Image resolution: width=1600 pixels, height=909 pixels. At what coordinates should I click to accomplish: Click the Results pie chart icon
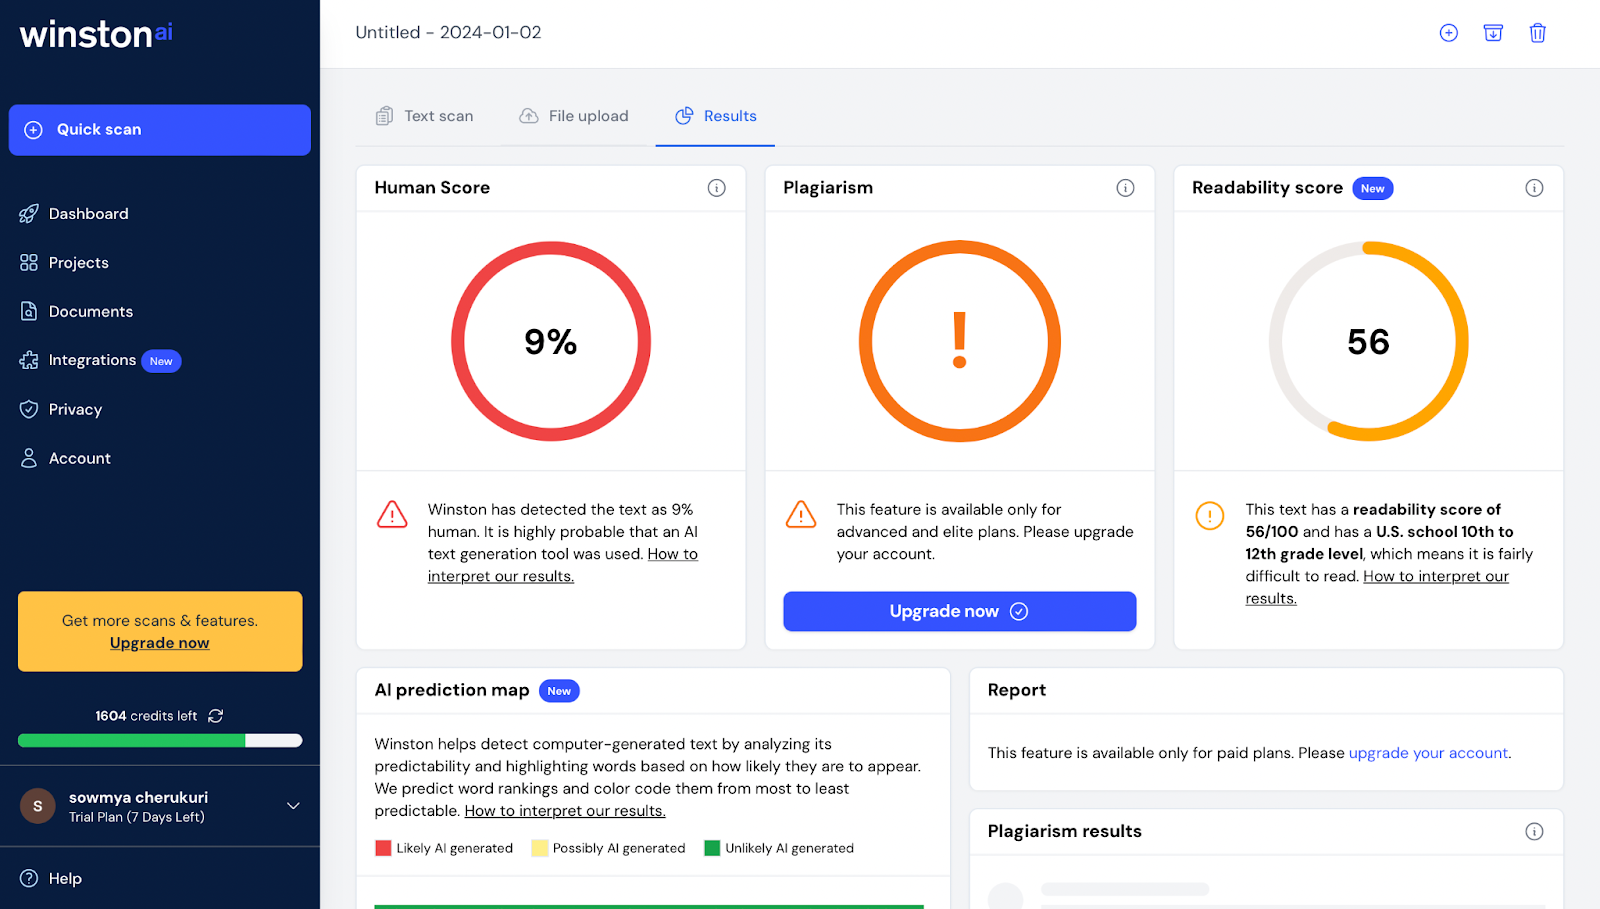tap(684, 116)
